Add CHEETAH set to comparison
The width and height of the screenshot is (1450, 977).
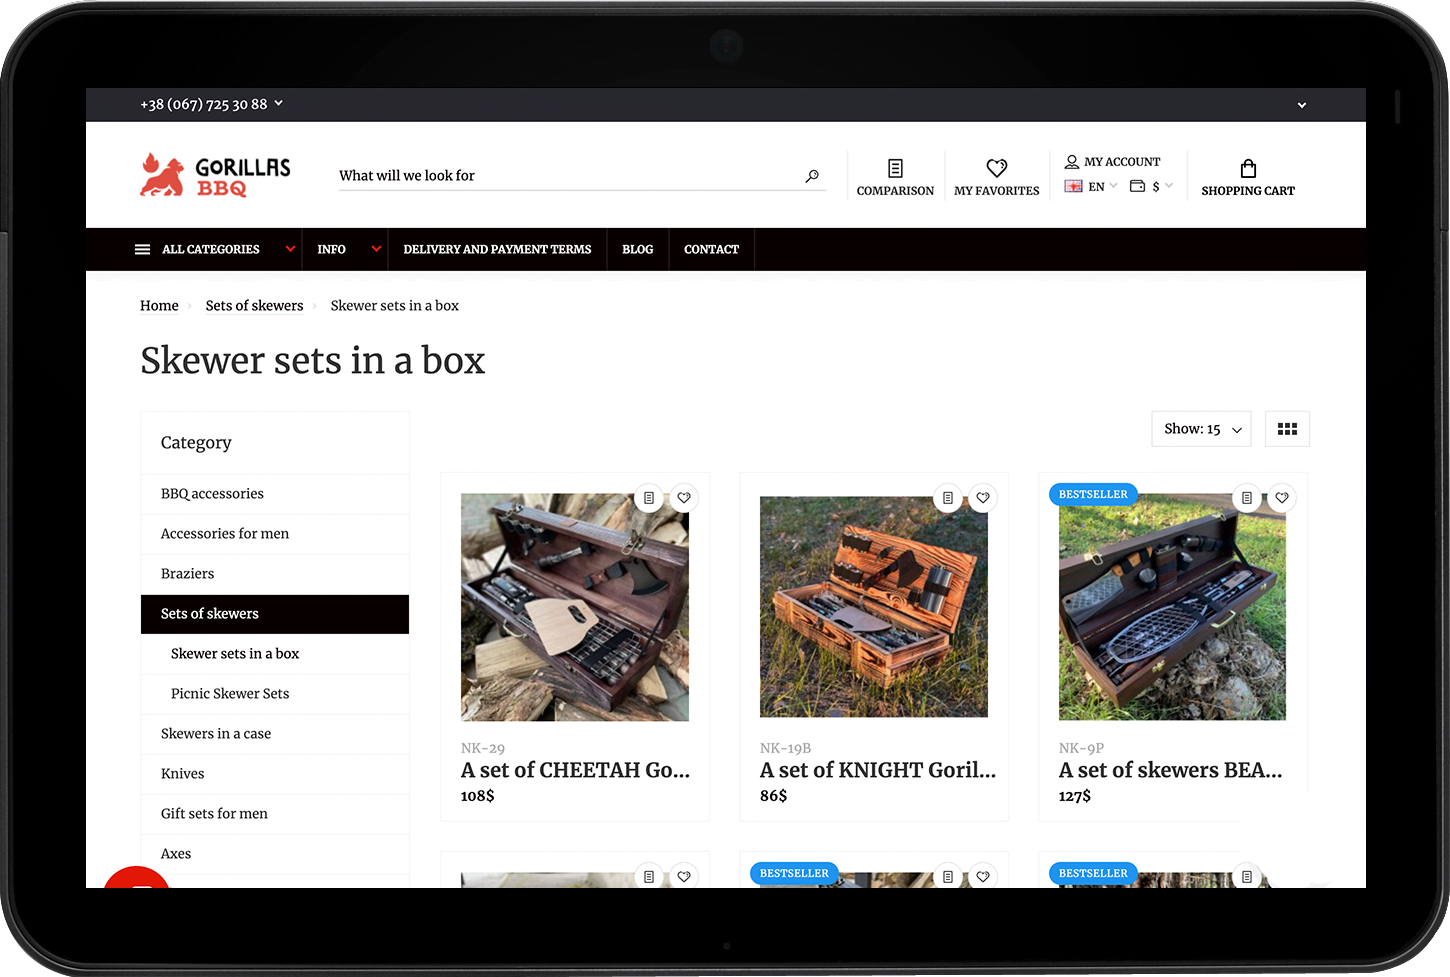[649, 498]
